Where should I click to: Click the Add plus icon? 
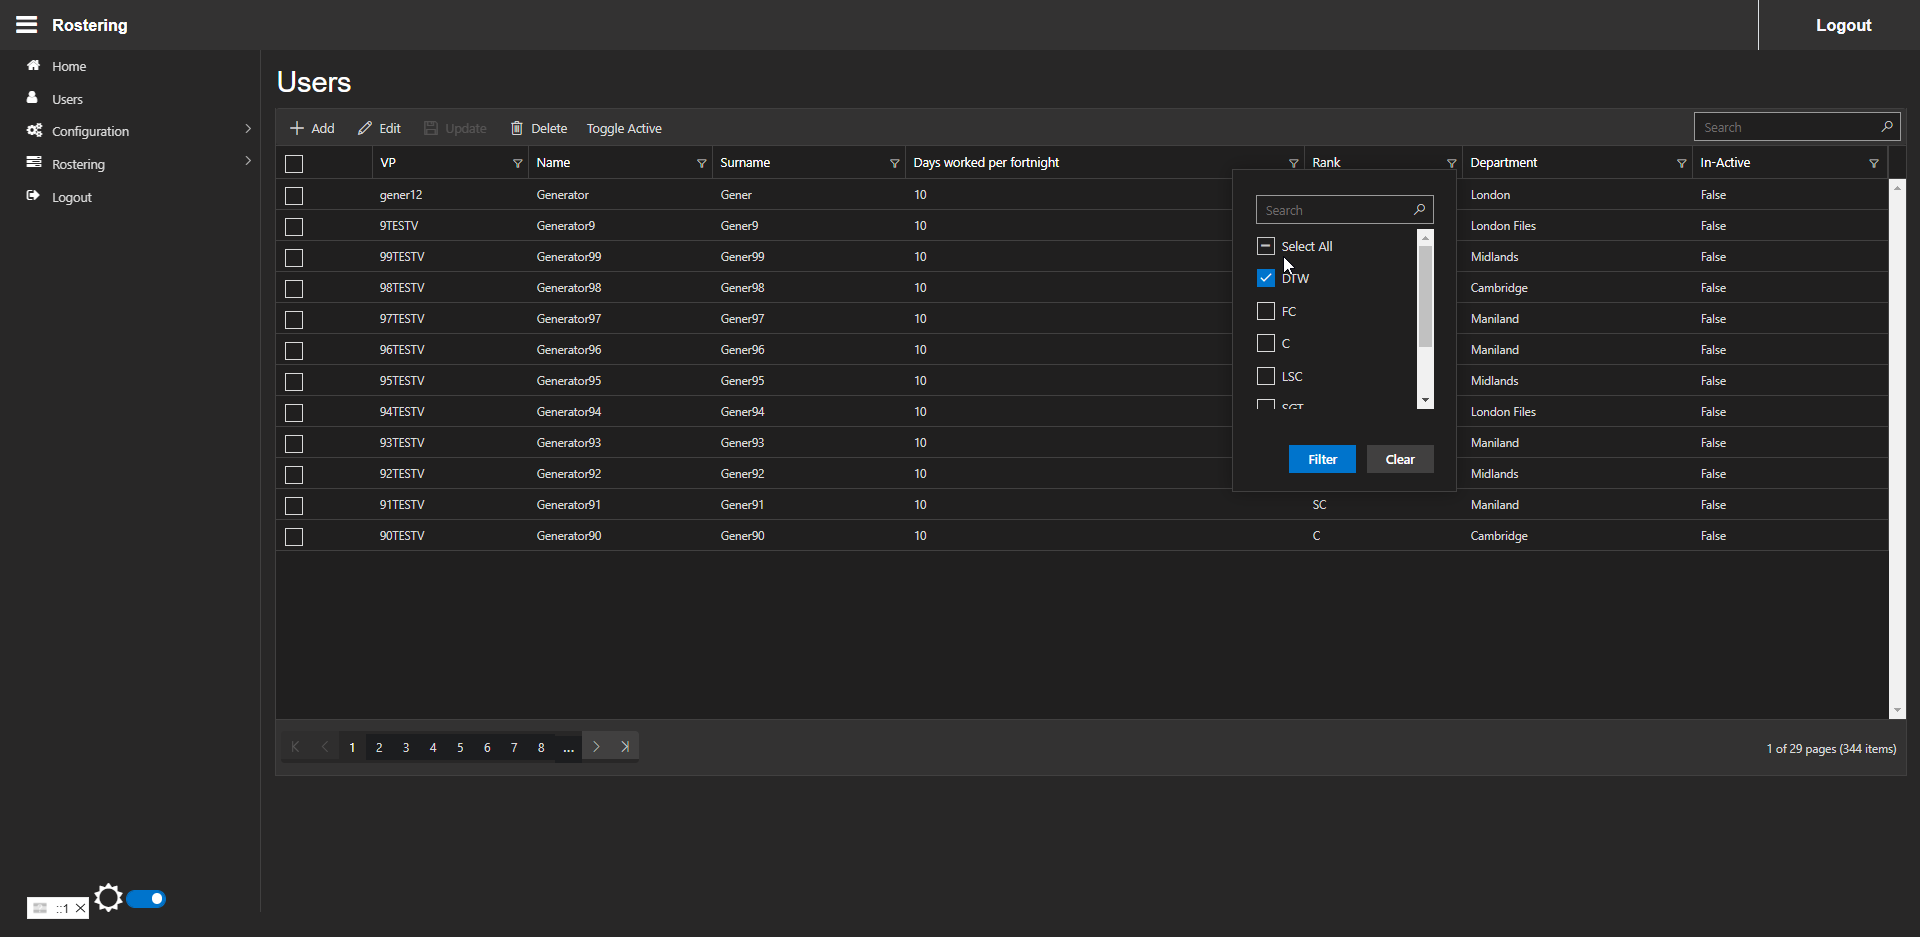(x=297, y=128)
